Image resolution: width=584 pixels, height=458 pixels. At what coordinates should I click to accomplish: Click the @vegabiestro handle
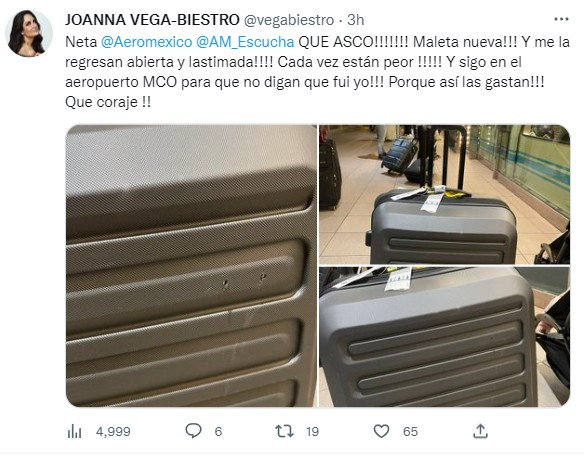289,20
